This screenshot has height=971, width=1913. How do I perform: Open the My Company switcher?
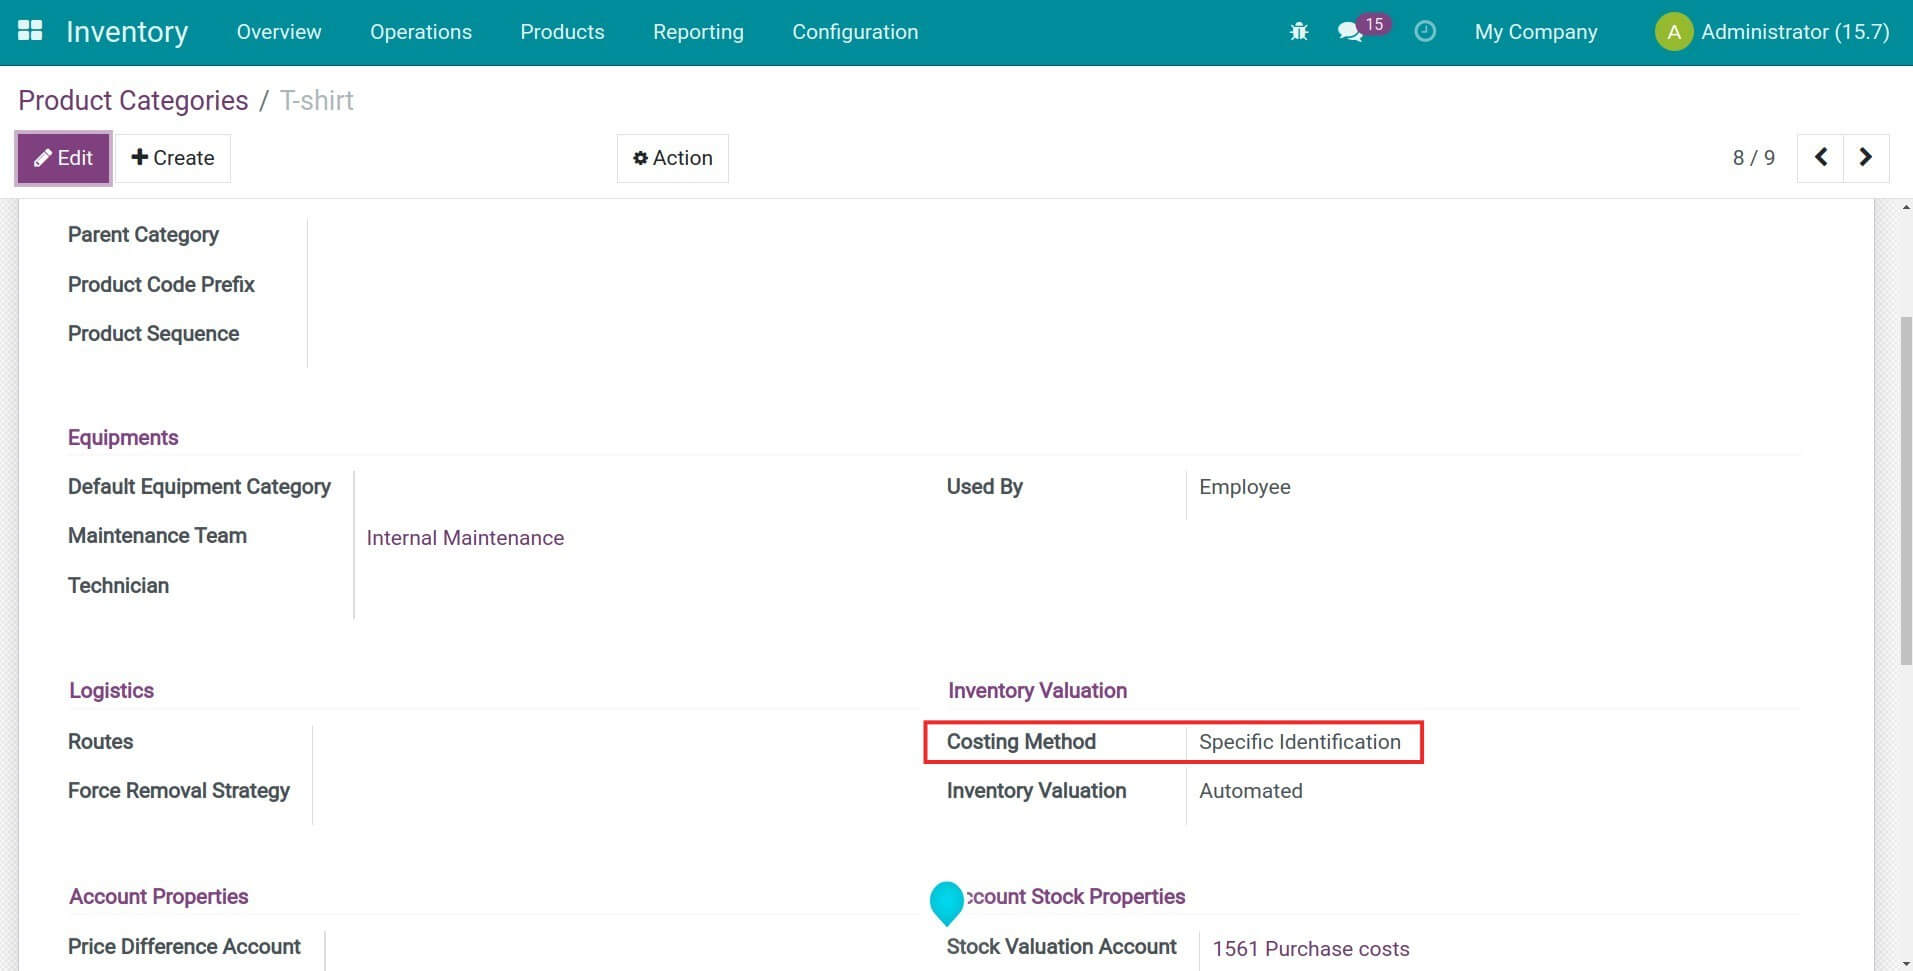click(x=1536, y=31)
